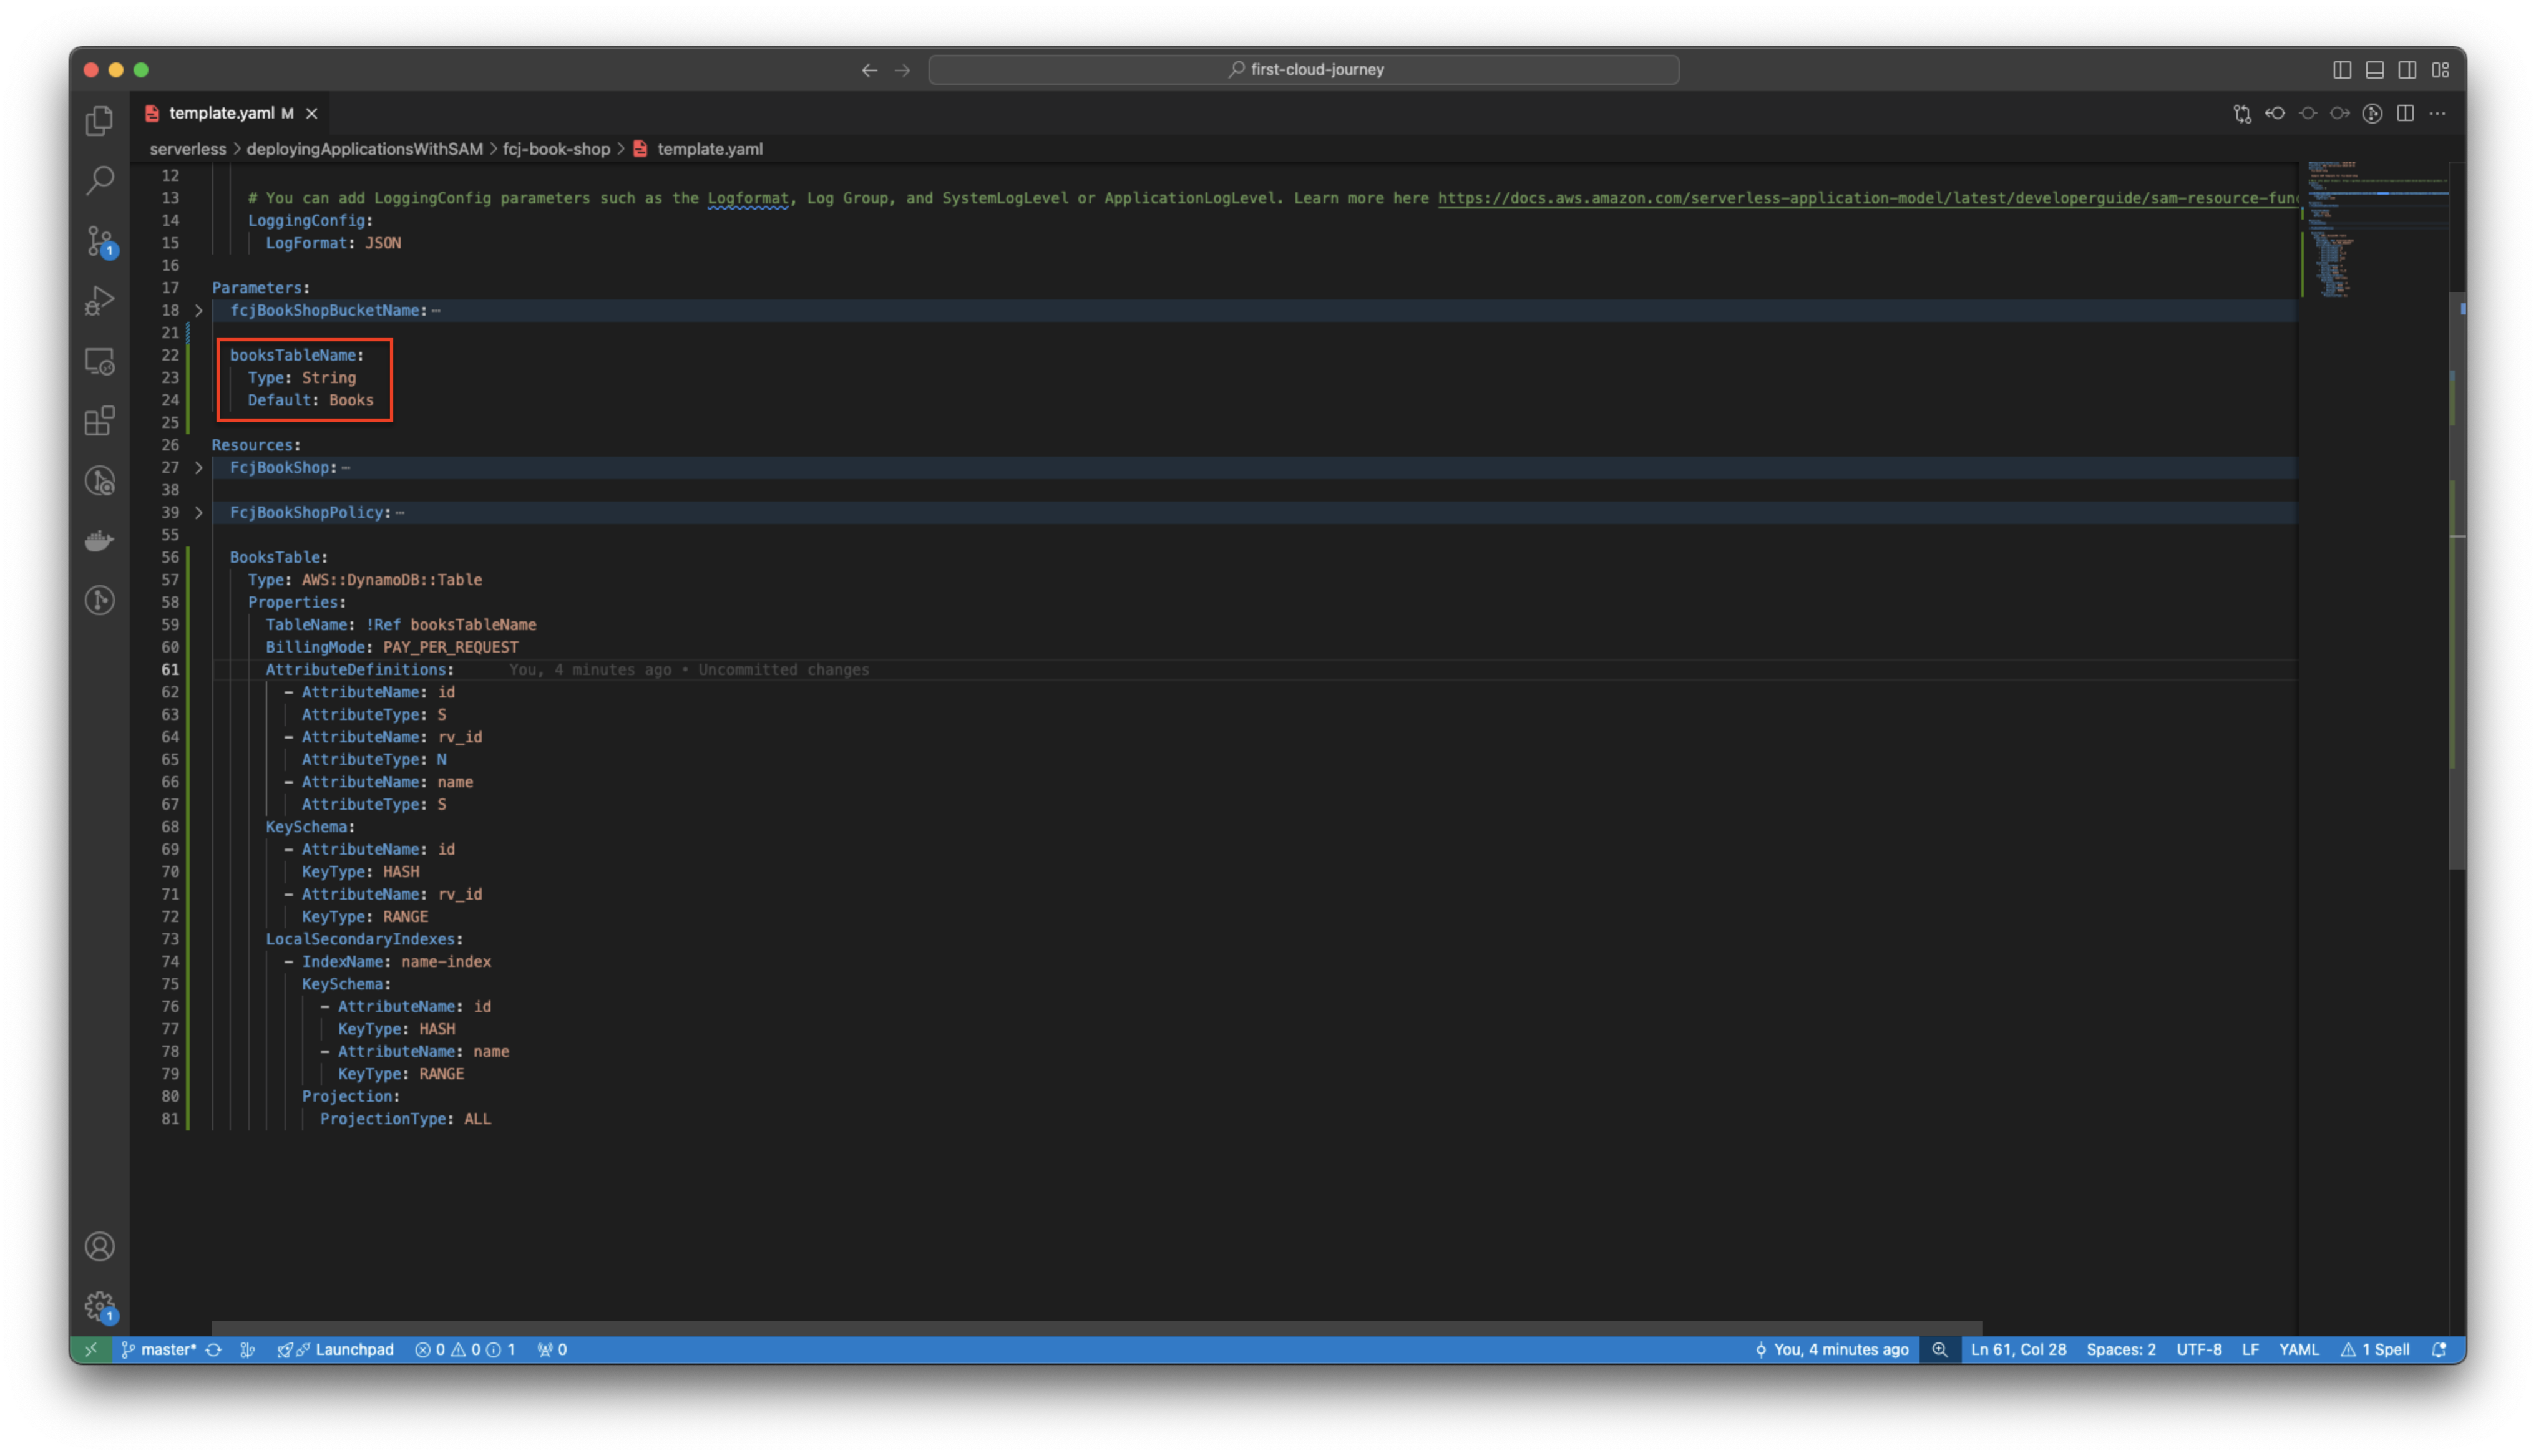
Task: Expand the folded FcjBookShopPolicy block
Action: click(199, 513)
